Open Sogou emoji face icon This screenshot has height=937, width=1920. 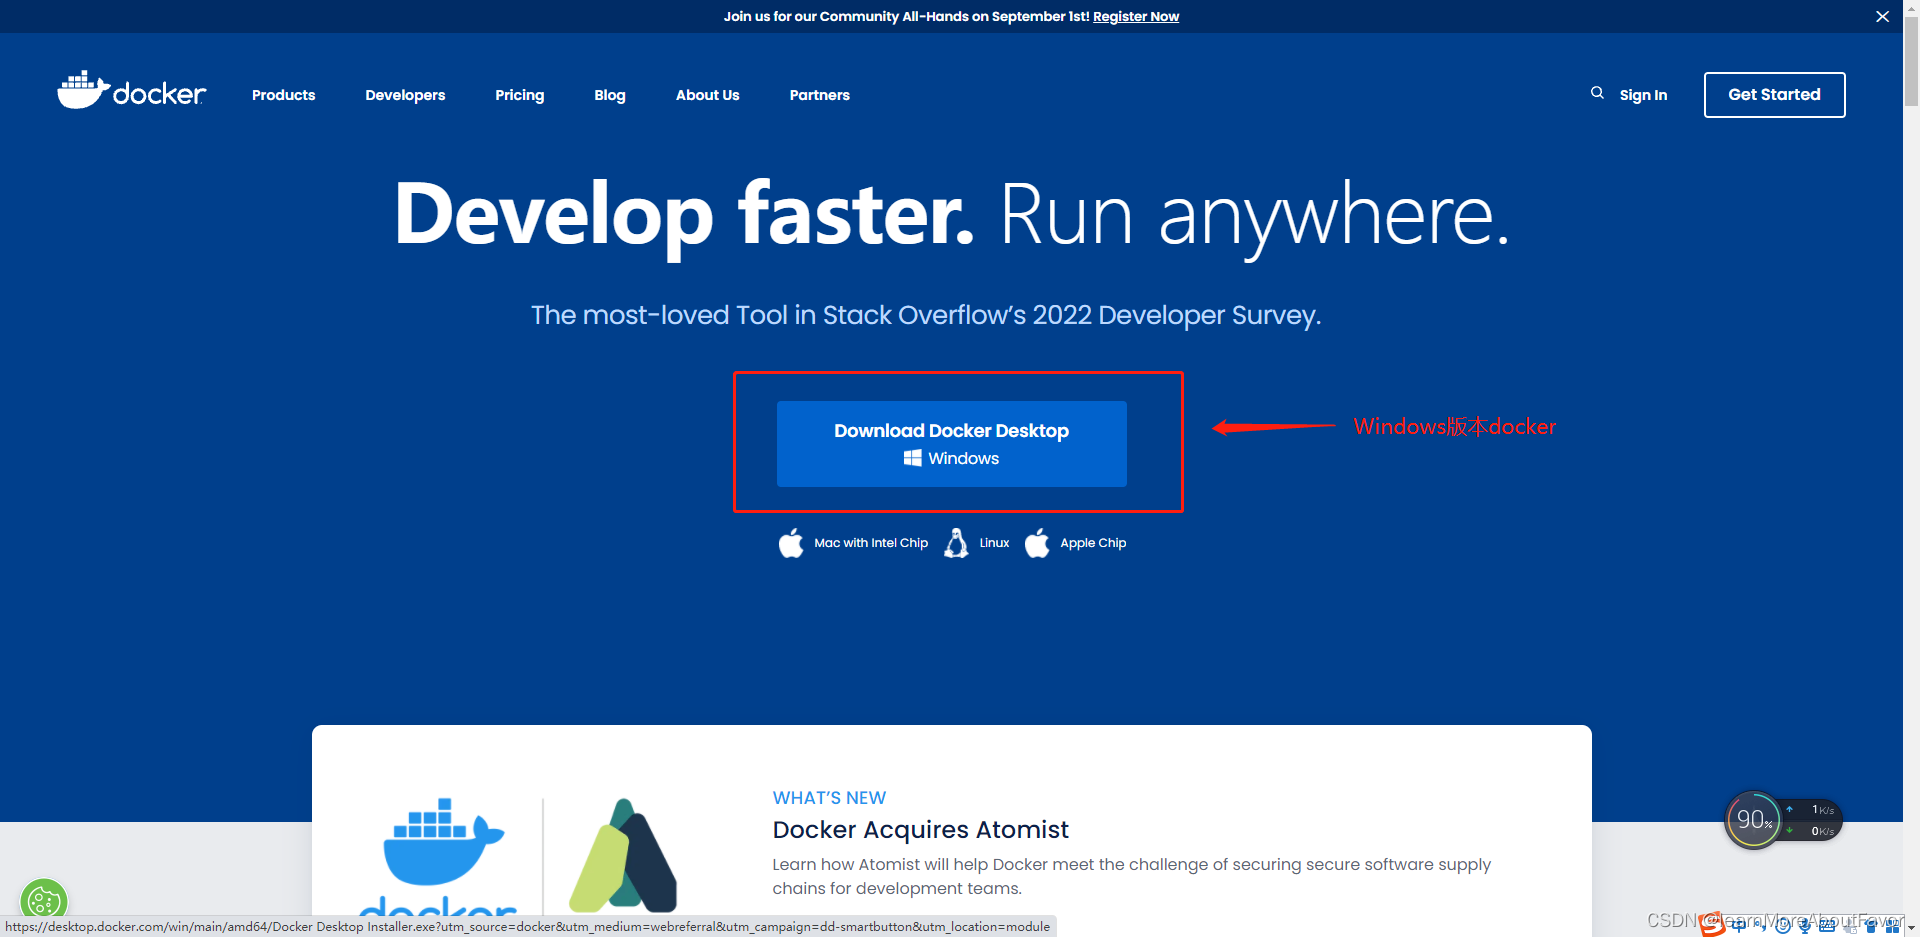(x=1783, y=926)
